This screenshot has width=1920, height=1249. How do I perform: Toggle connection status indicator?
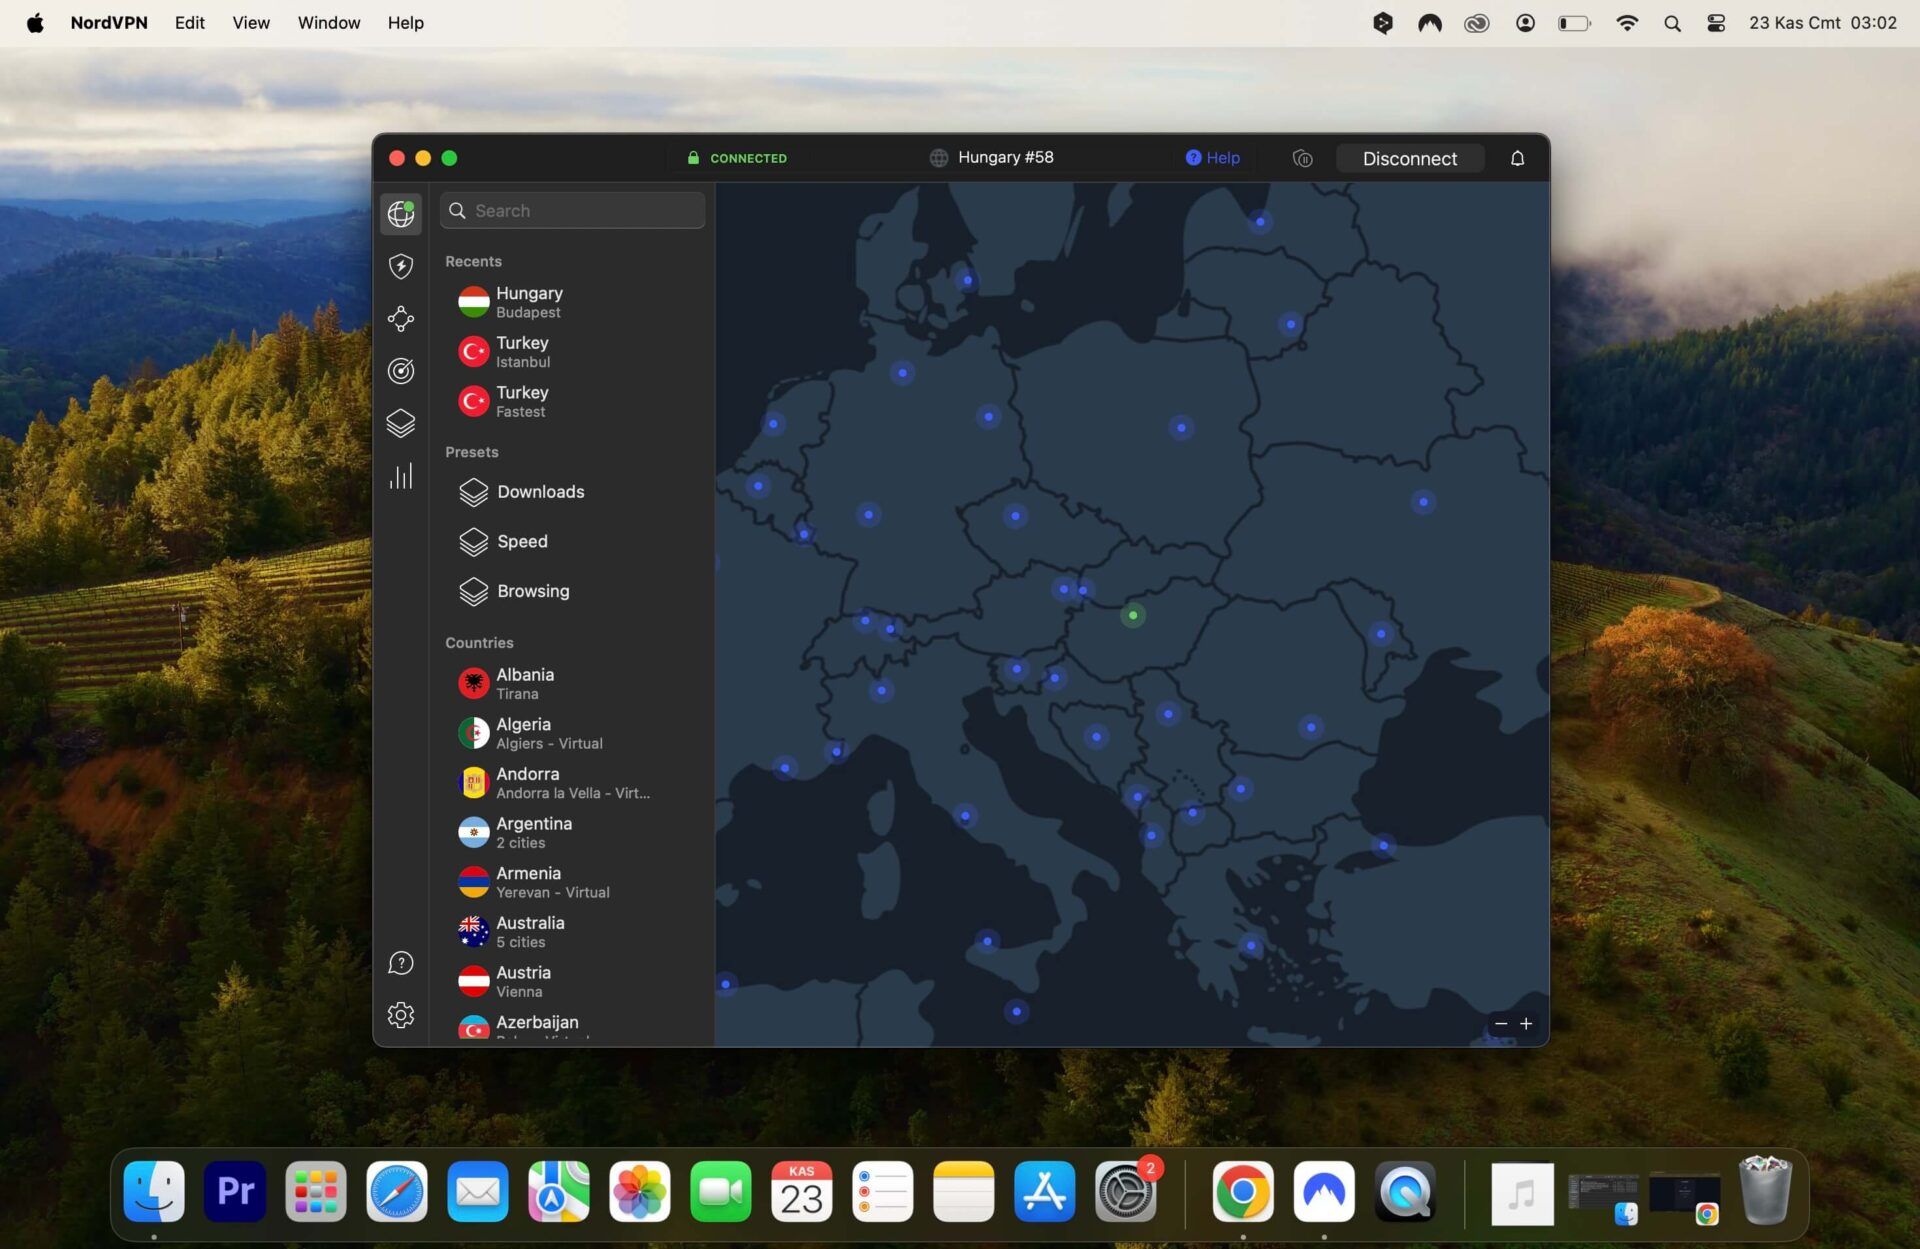tap(736, 157)
